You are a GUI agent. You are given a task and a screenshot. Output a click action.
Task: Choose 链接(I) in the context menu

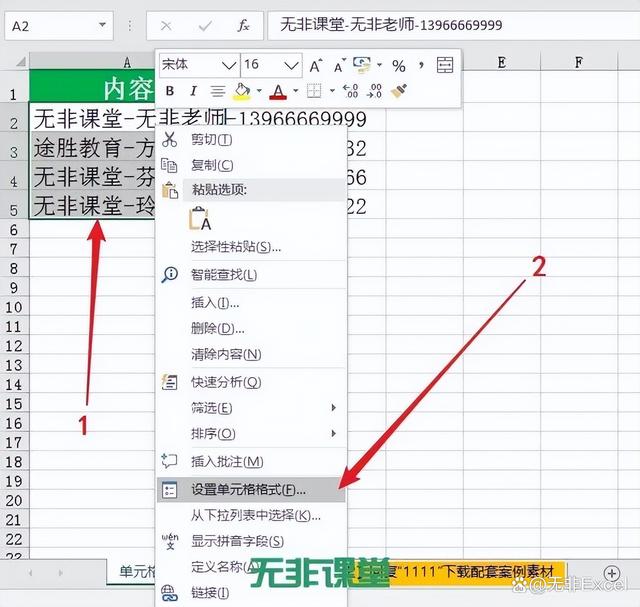(251, 592)
